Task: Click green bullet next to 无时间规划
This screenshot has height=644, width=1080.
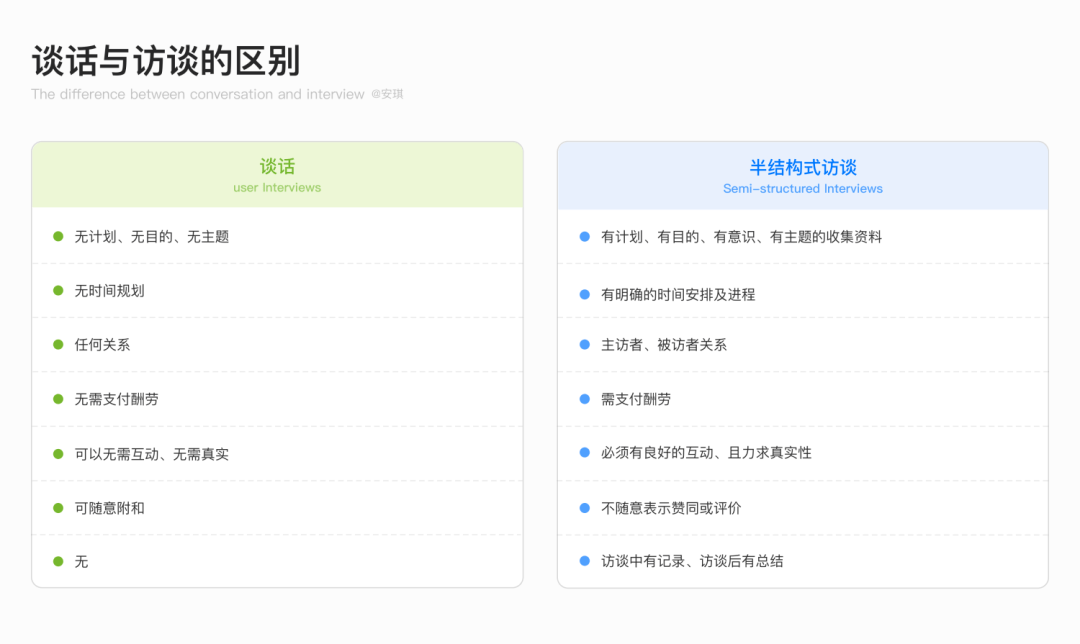Action: point(59,291)
